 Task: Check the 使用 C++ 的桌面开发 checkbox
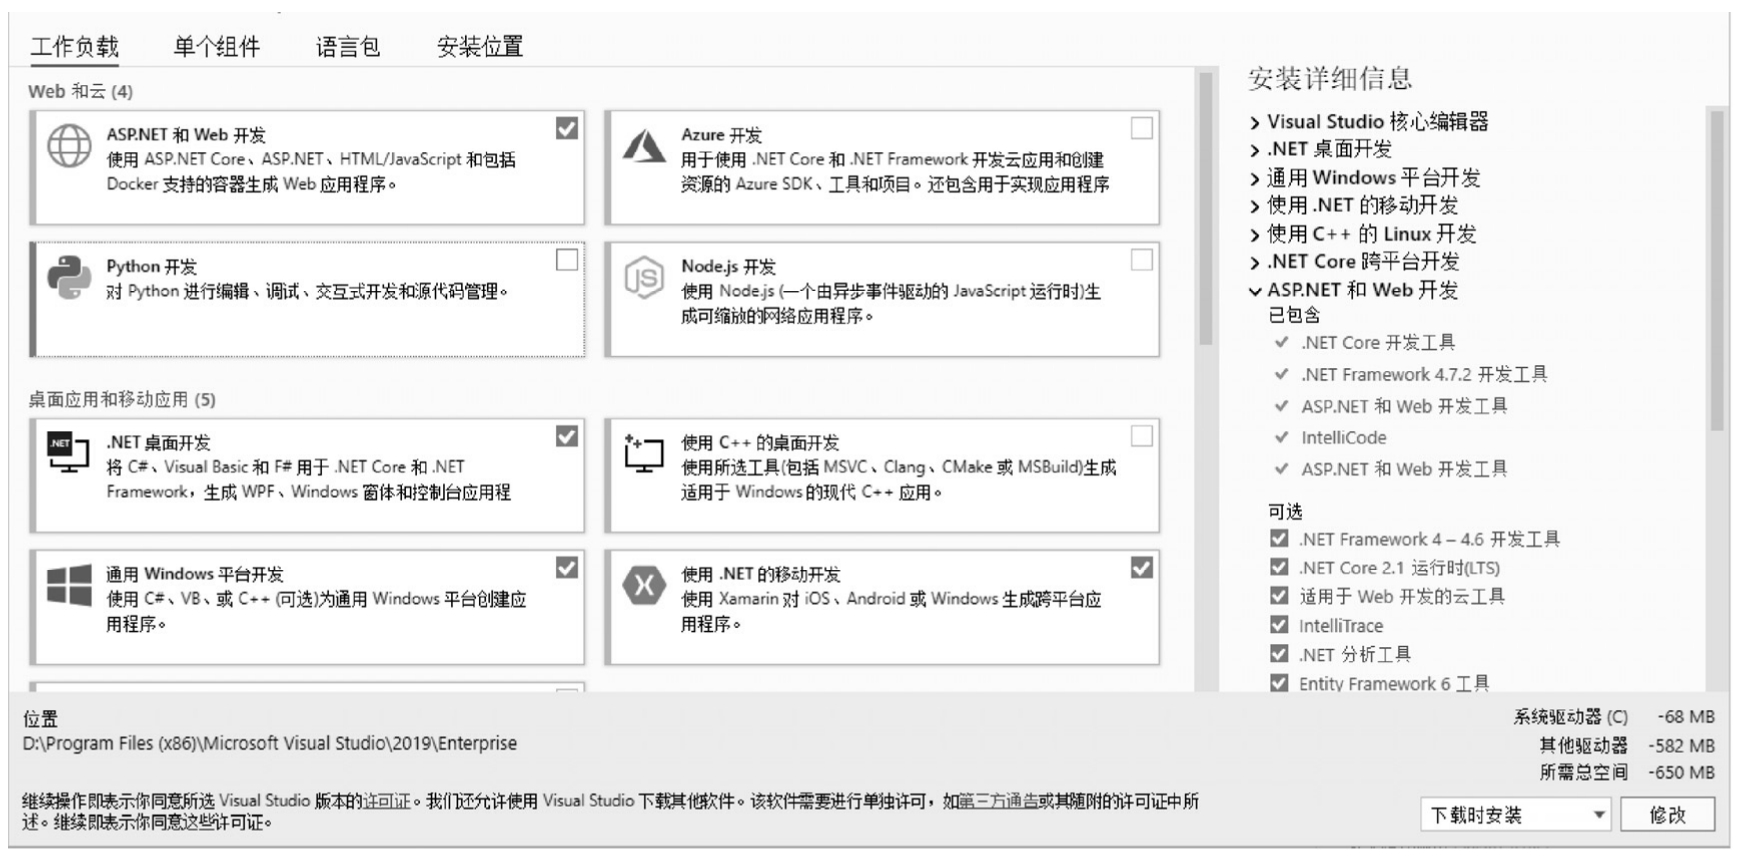1141,436
